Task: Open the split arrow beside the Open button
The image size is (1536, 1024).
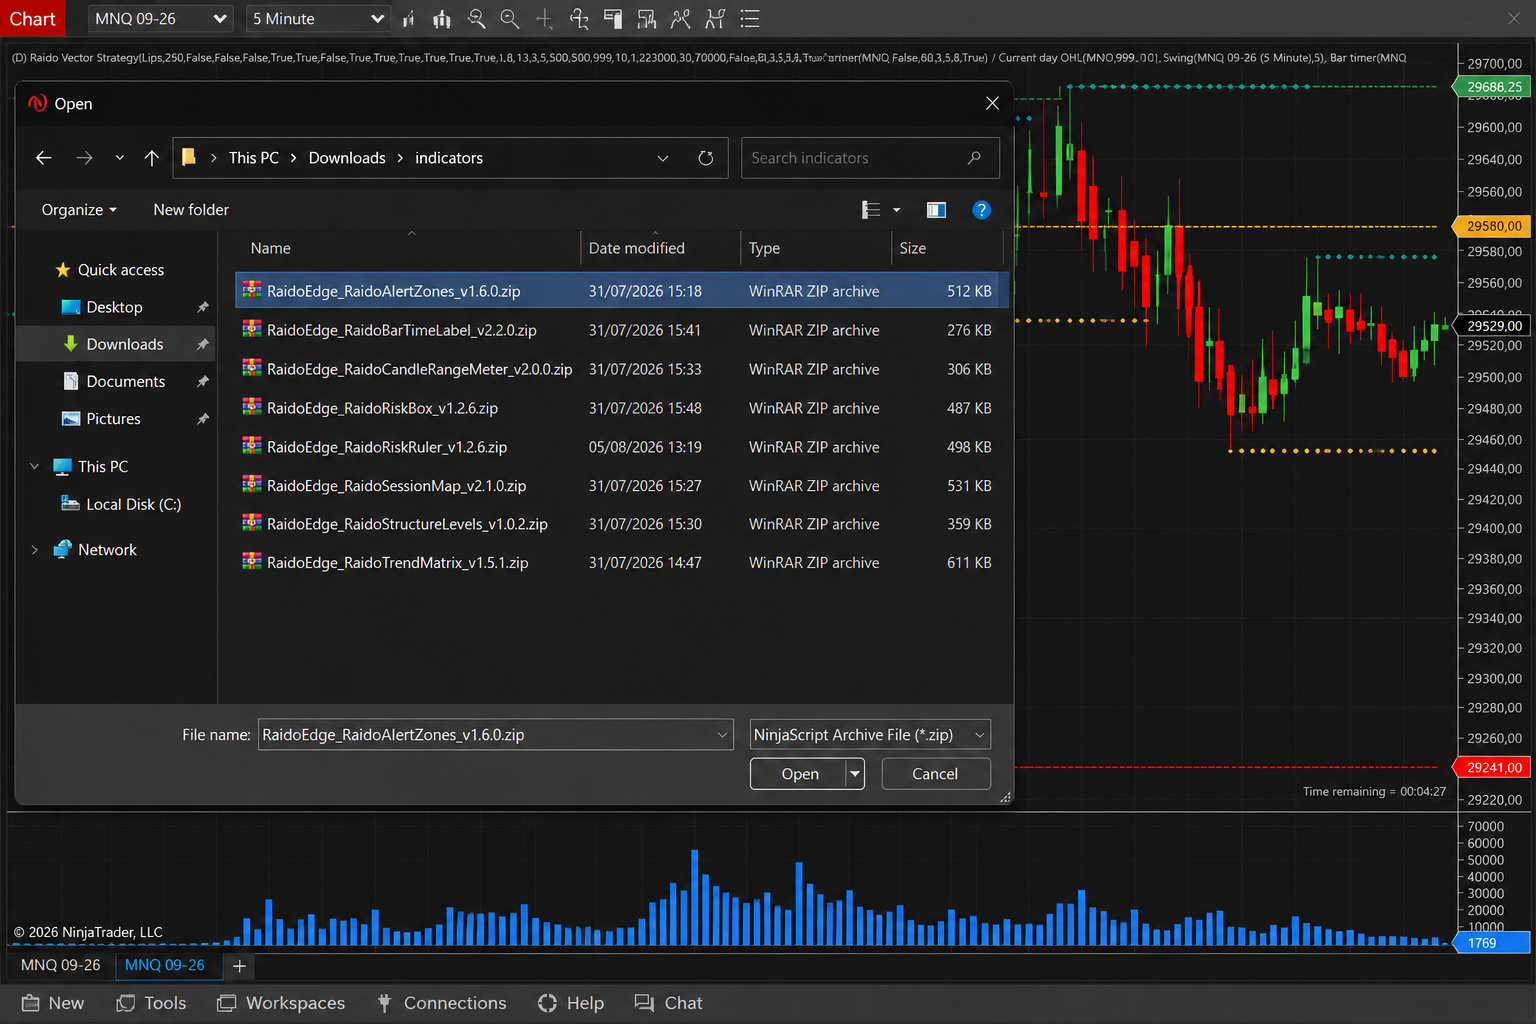Action: [855, 774]
